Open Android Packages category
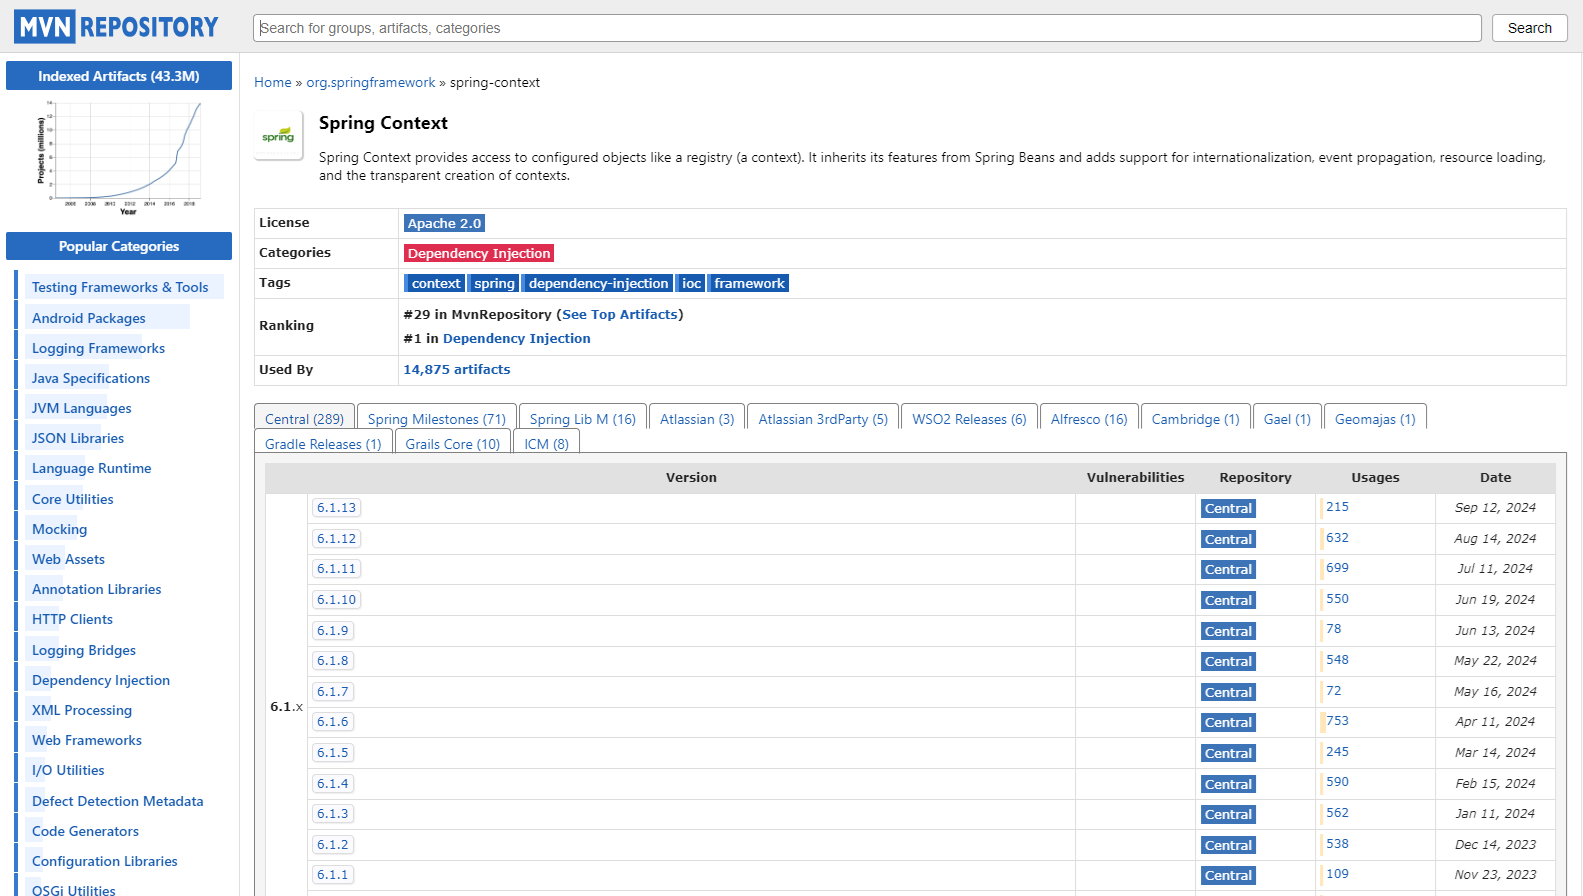Screen dimensions: 1583x896 pyautogui.click(x=89, y=318)
